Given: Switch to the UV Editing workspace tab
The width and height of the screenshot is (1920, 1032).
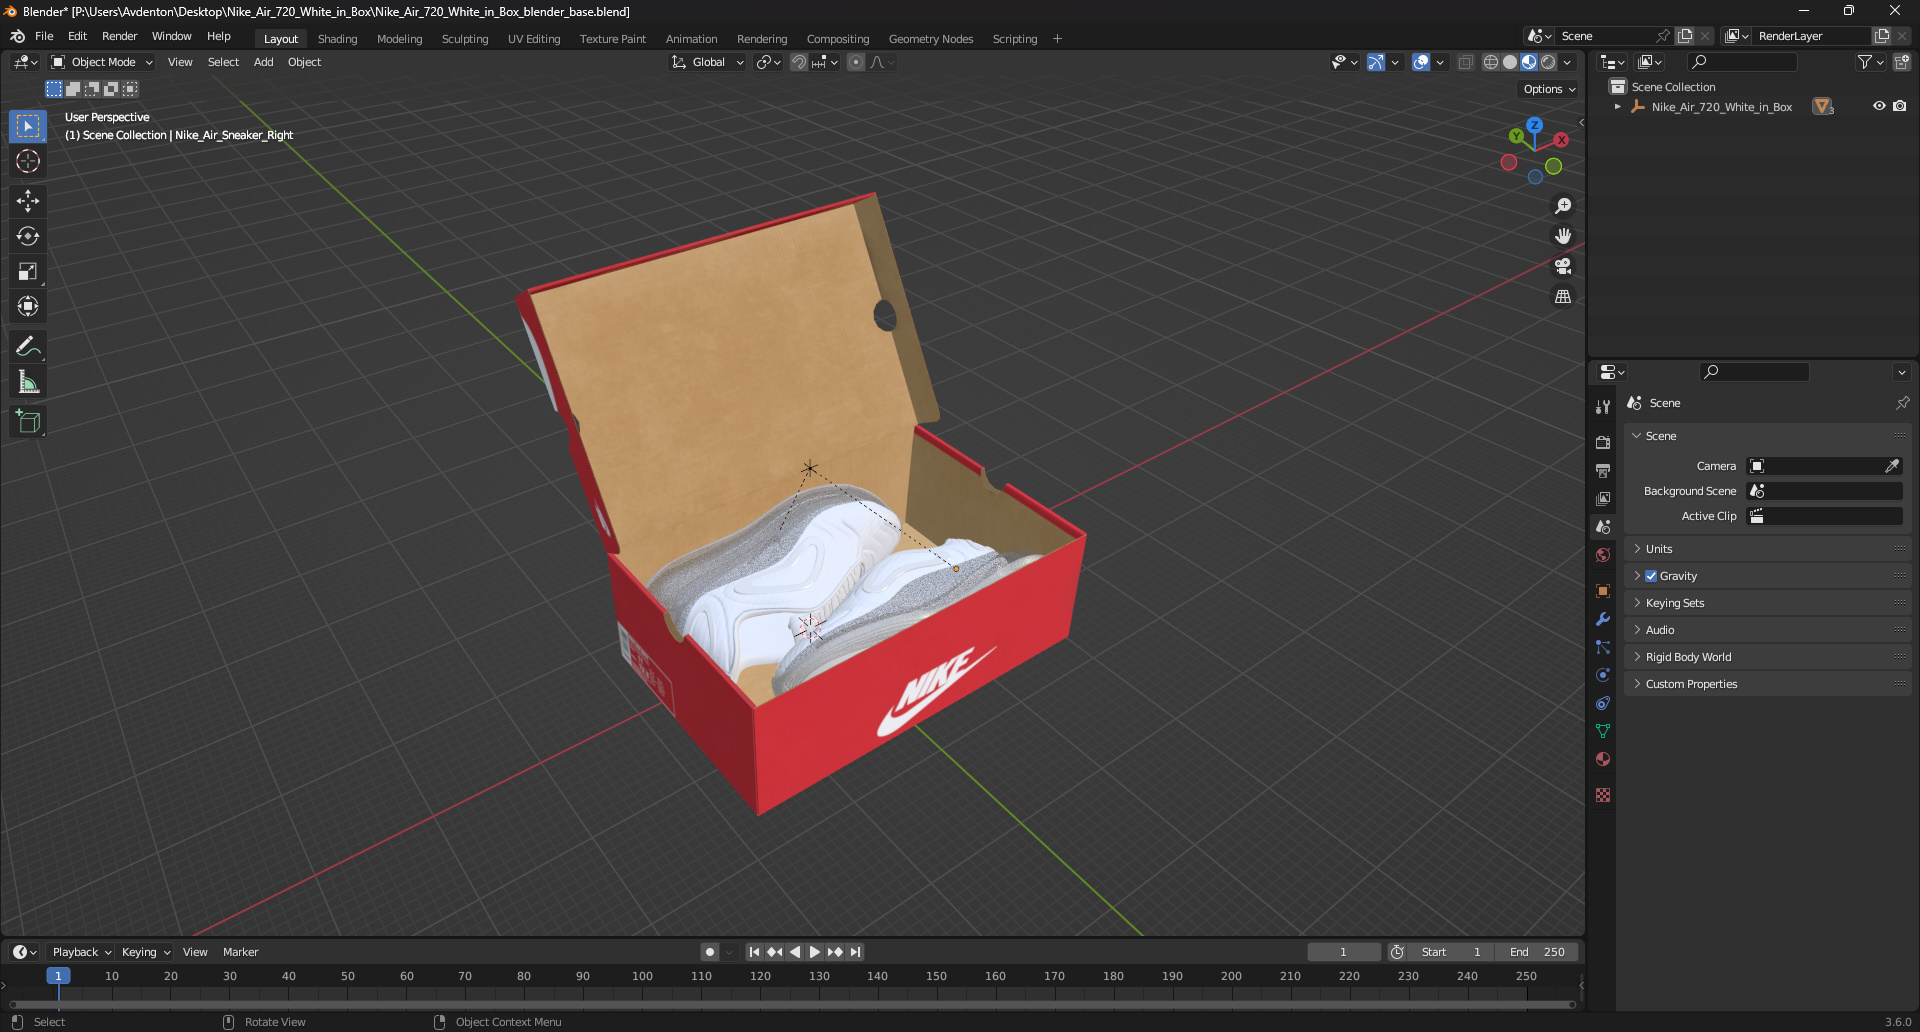Looking at the screenshot, I should (534, 39).
